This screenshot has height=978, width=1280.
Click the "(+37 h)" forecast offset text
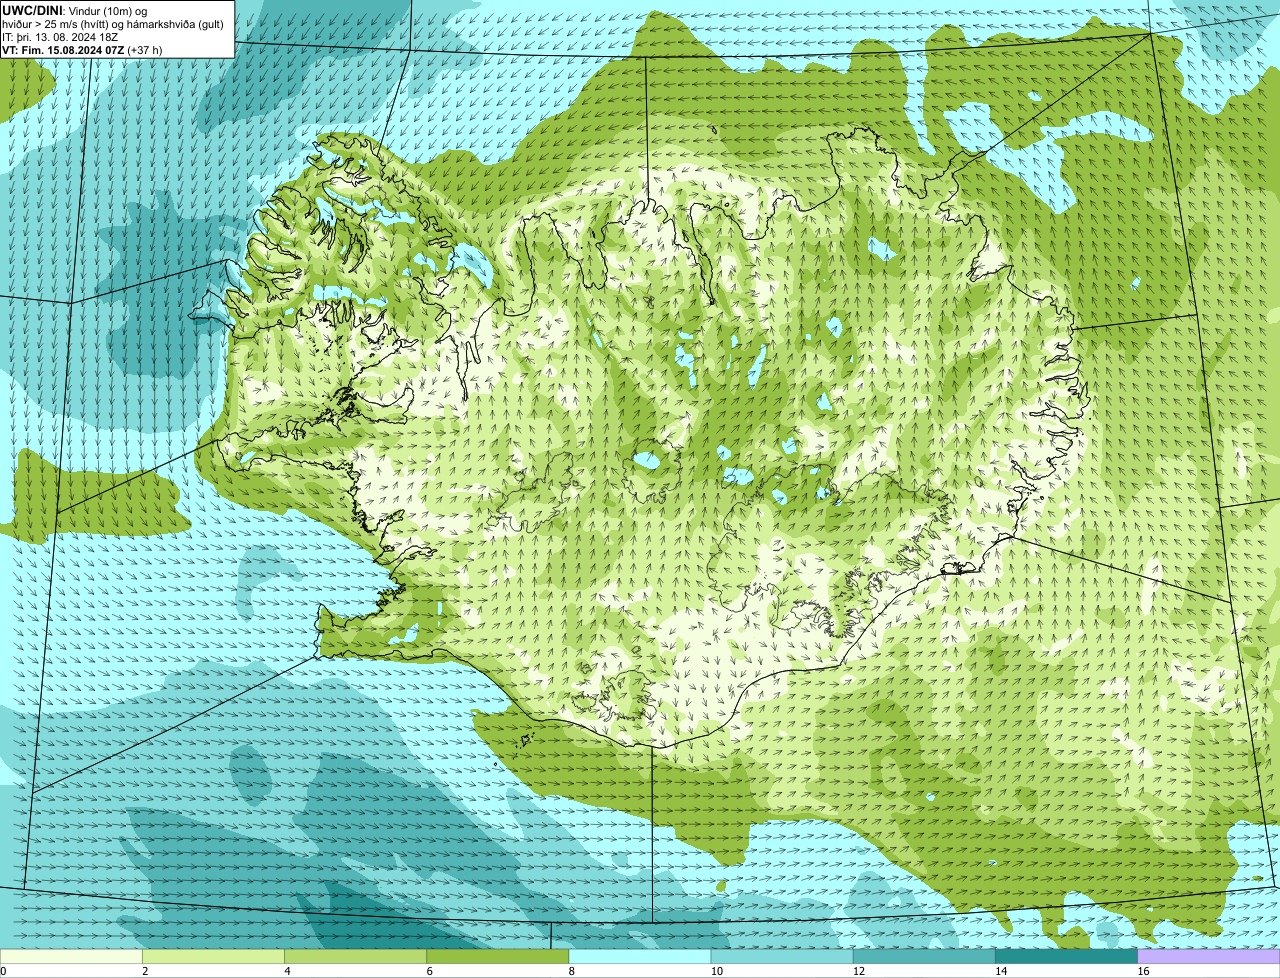coord(145,50)
